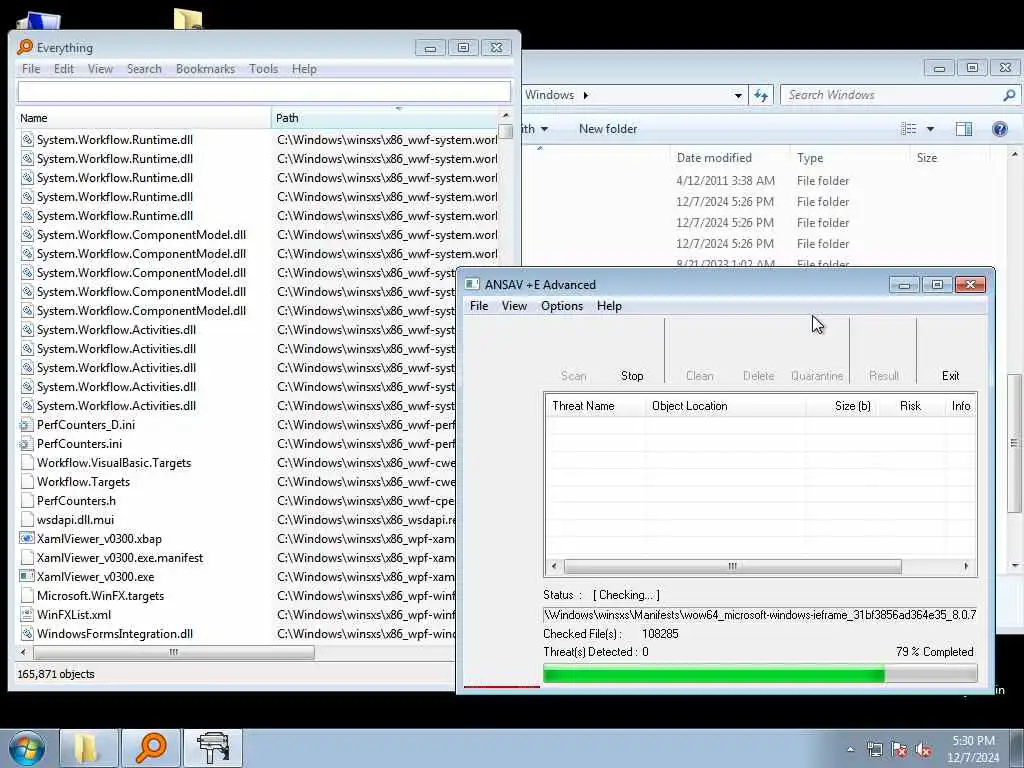
Task: Click the Size (b) column header
Action: pos(843,406)
